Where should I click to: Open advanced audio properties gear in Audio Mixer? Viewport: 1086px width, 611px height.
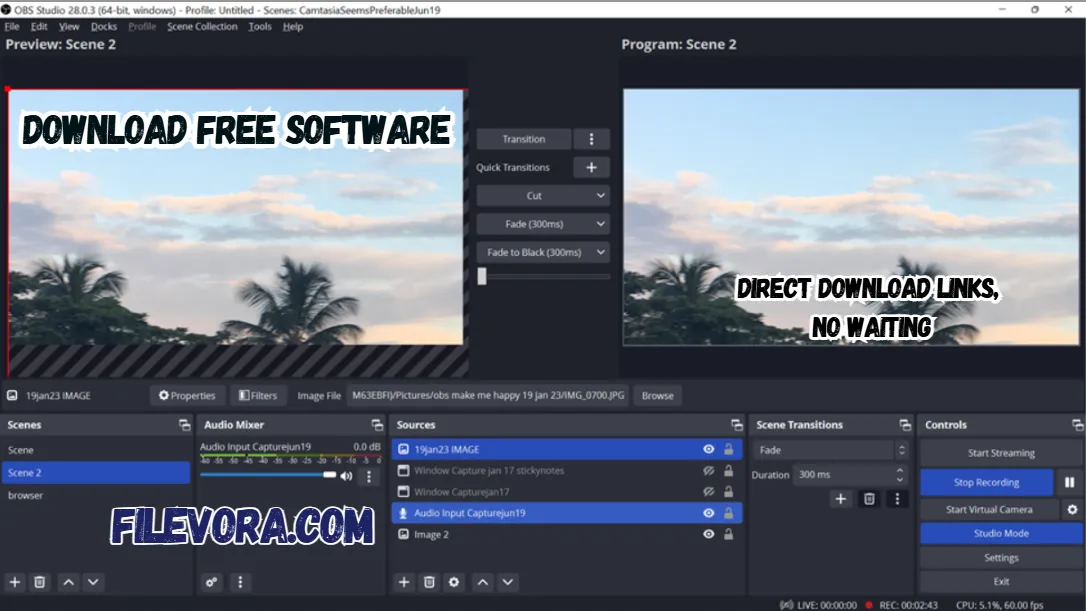(x=211, y=581)
